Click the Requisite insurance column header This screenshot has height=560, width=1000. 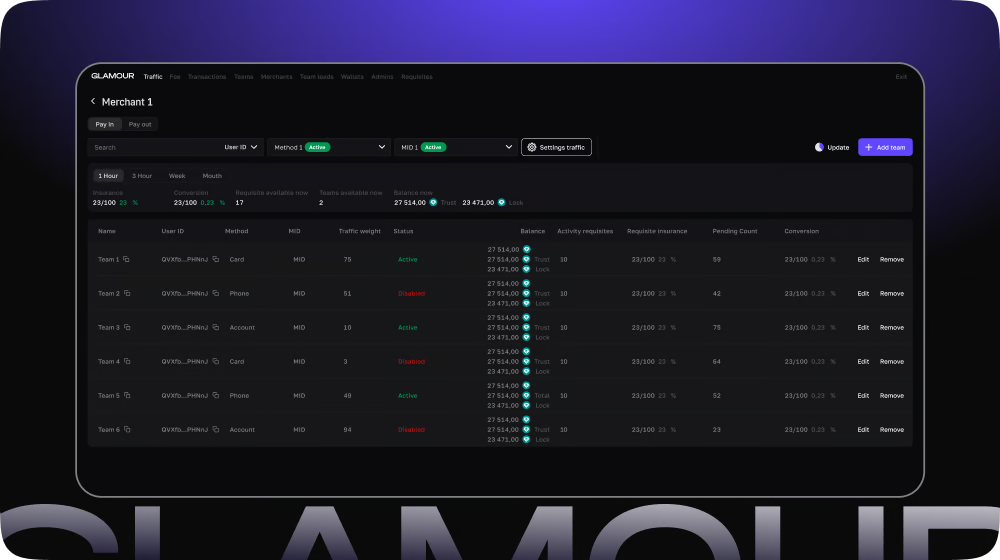[657, 231]
